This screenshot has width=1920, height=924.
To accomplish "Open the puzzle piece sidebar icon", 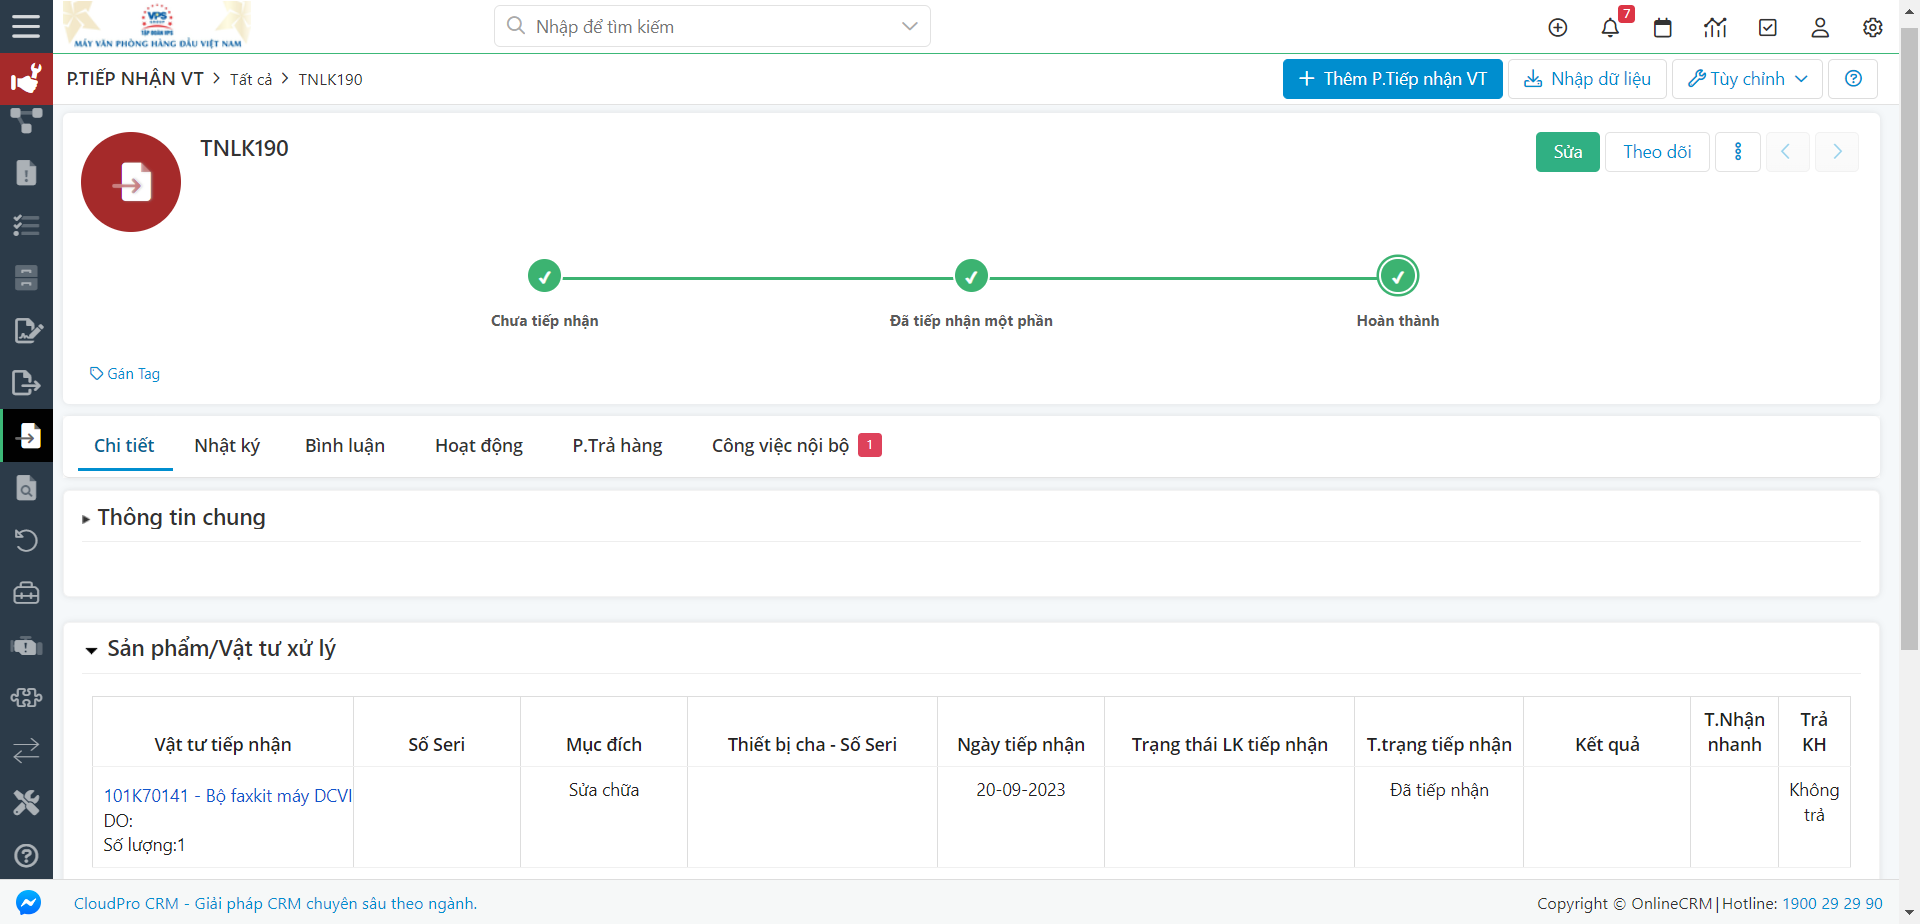I will click(26, 698).
